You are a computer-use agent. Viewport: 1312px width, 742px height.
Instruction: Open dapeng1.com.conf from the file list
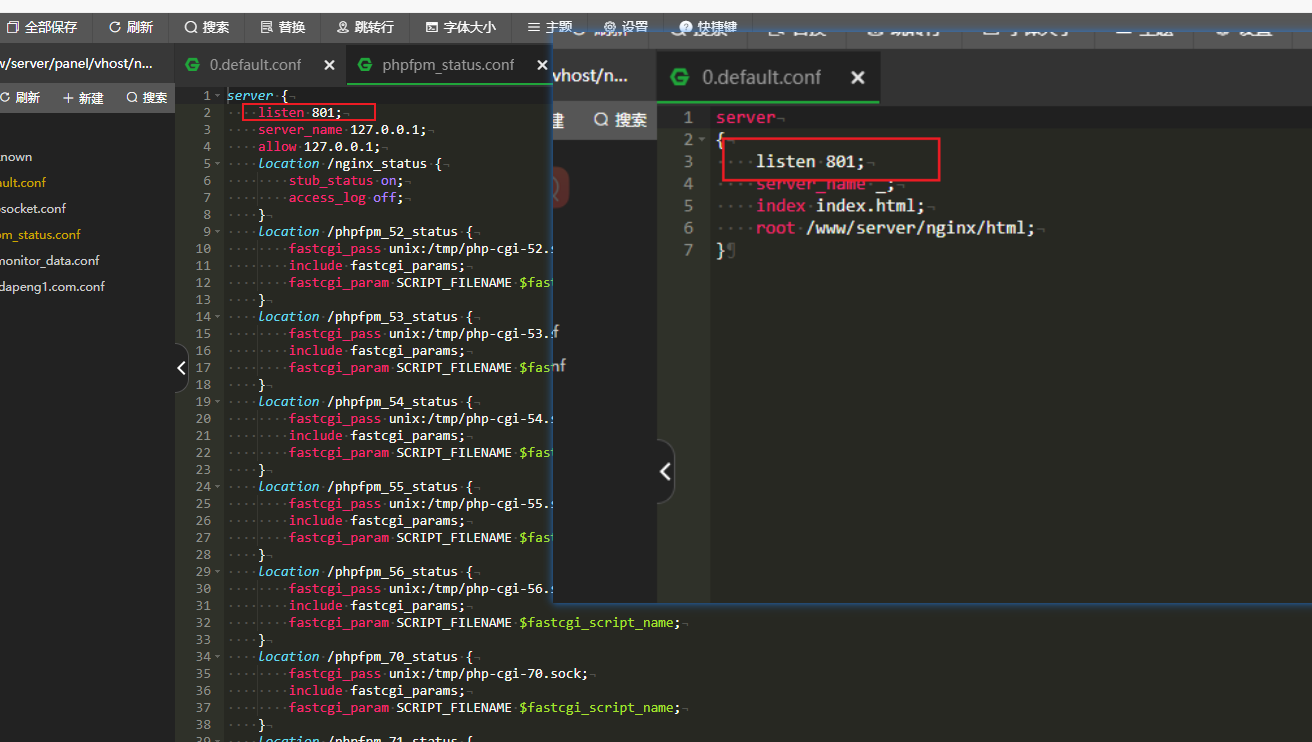tap(52, 286)
